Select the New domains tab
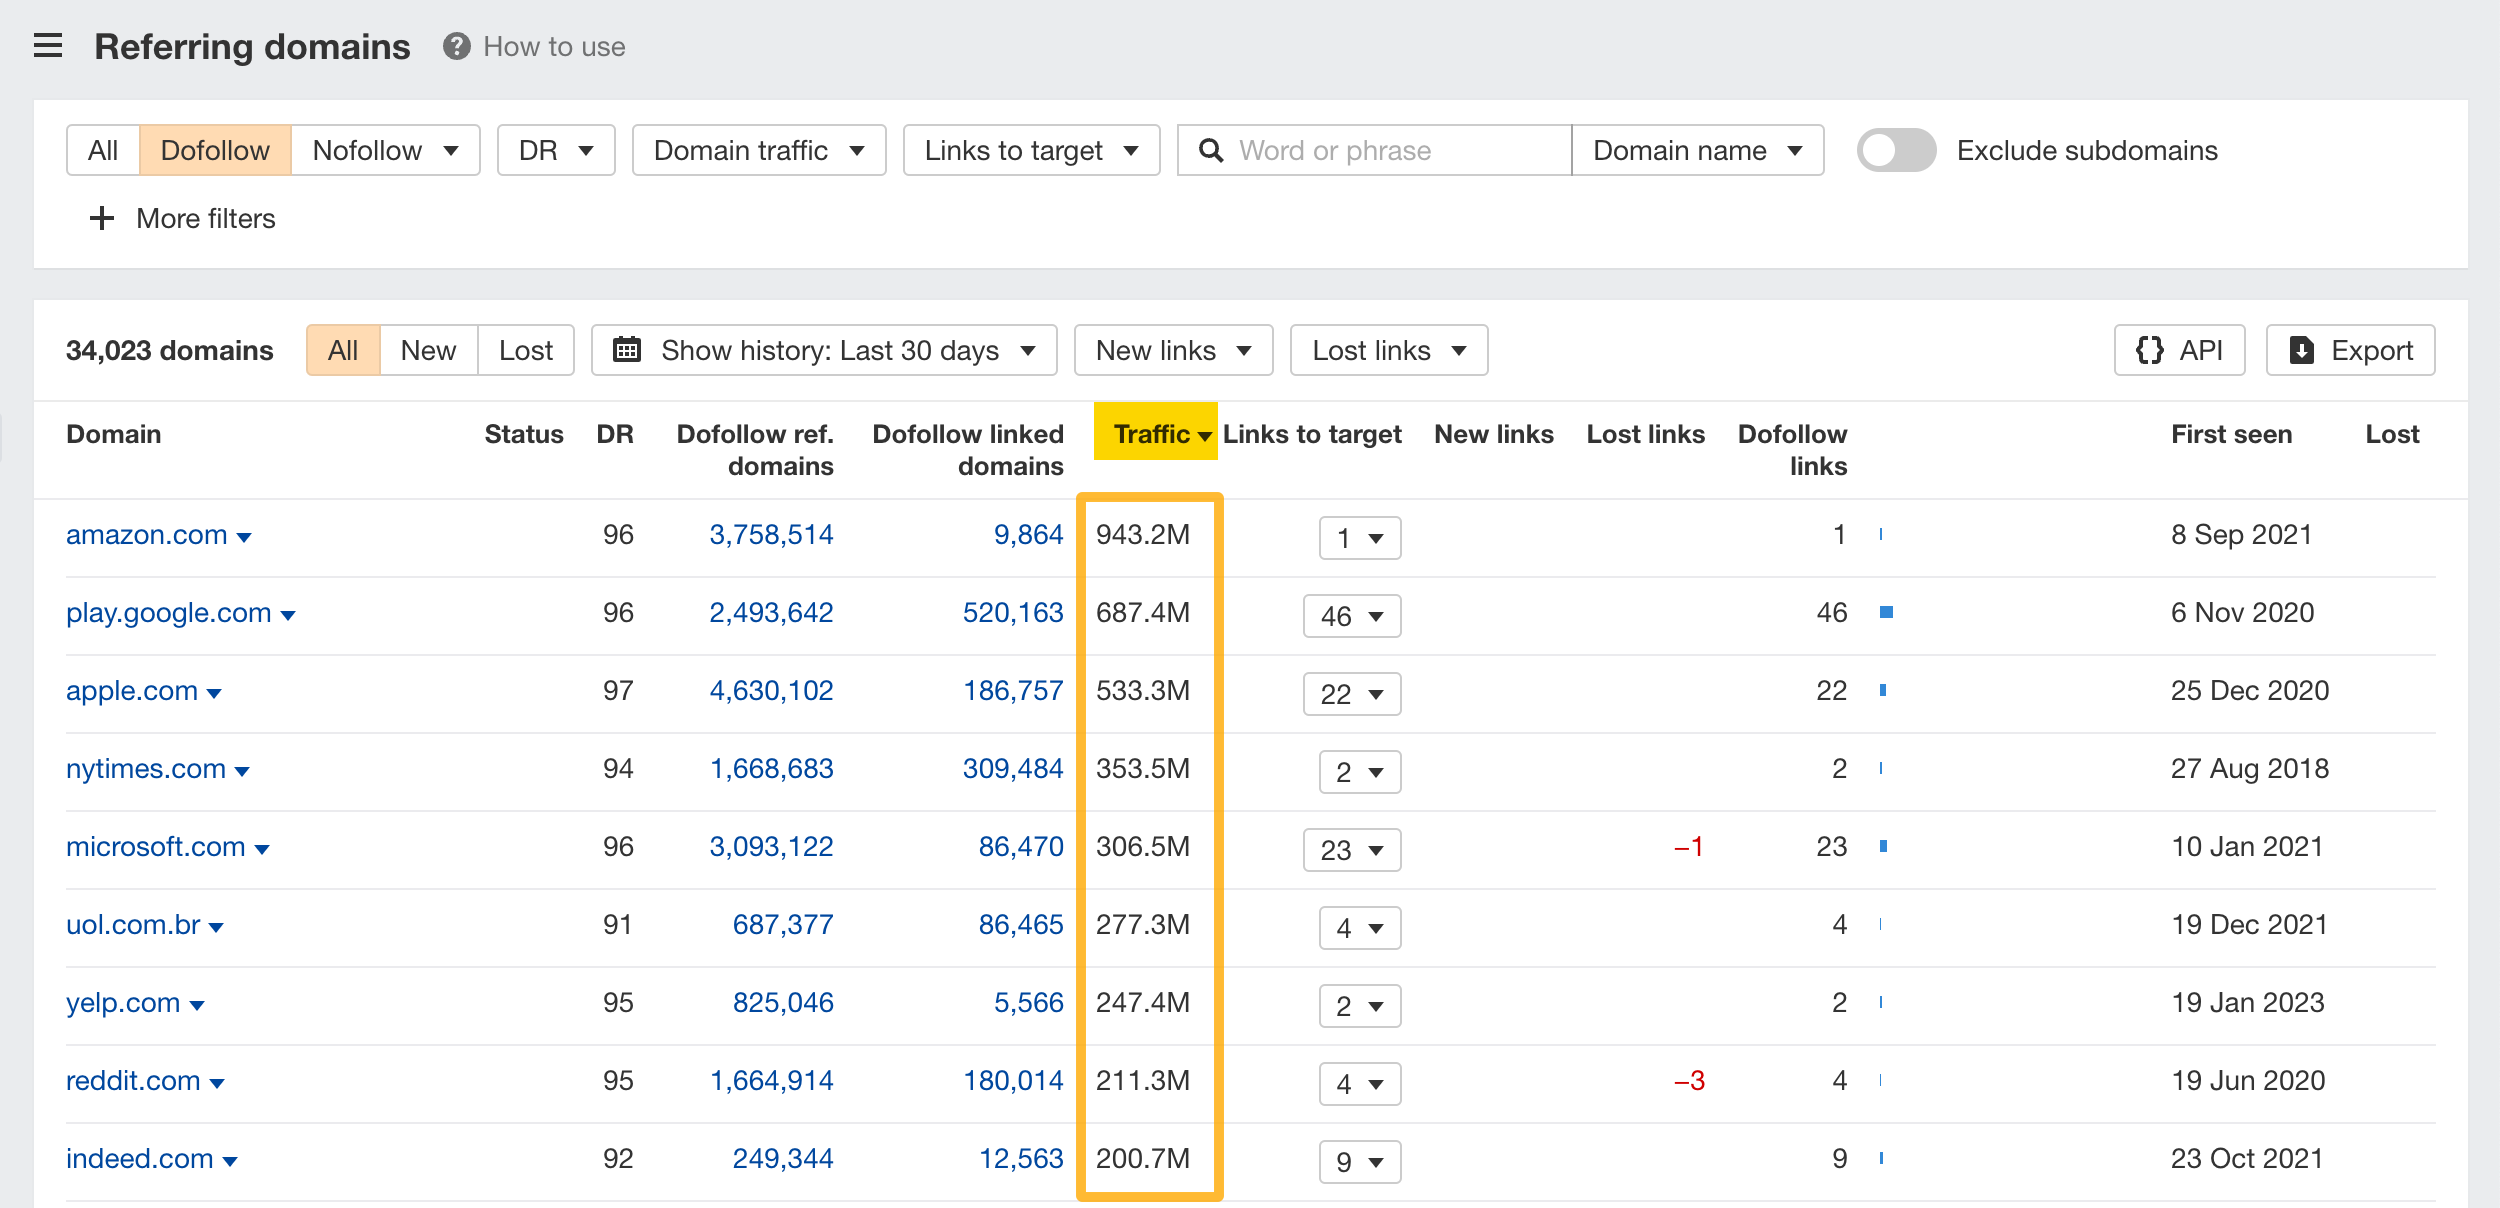Viewport: 2500px width, 1208px height. (428, 350)
